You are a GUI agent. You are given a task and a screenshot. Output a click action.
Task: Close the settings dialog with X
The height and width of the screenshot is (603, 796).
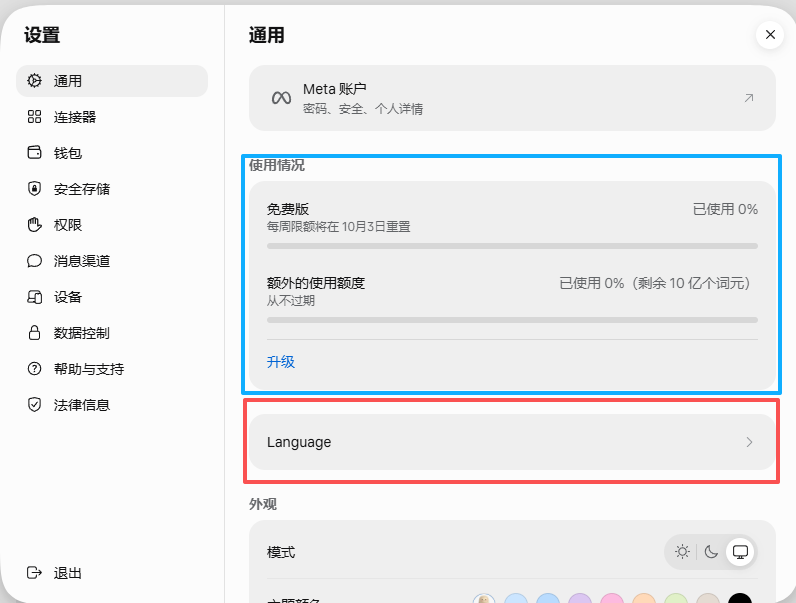(770, 35)
